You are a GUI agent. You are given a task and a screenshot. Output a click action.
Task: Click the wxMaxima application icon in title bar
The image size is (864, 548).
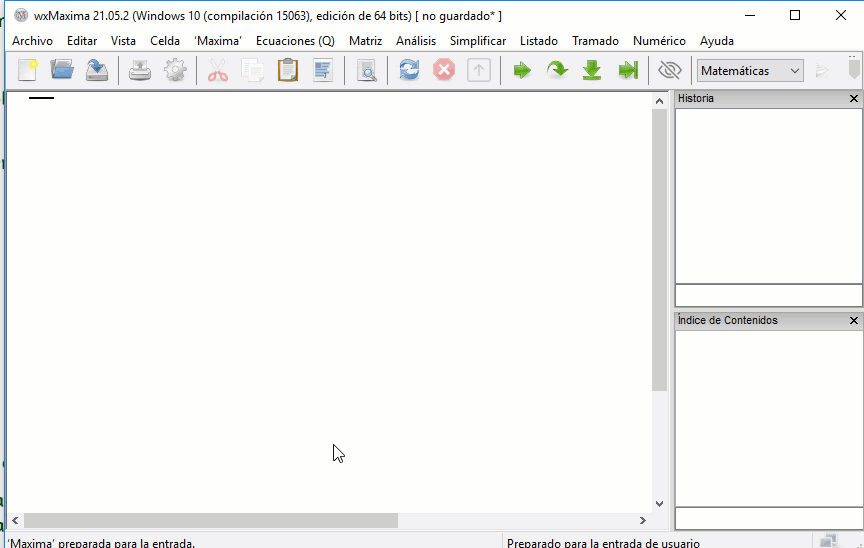click(x=21, y=15)
